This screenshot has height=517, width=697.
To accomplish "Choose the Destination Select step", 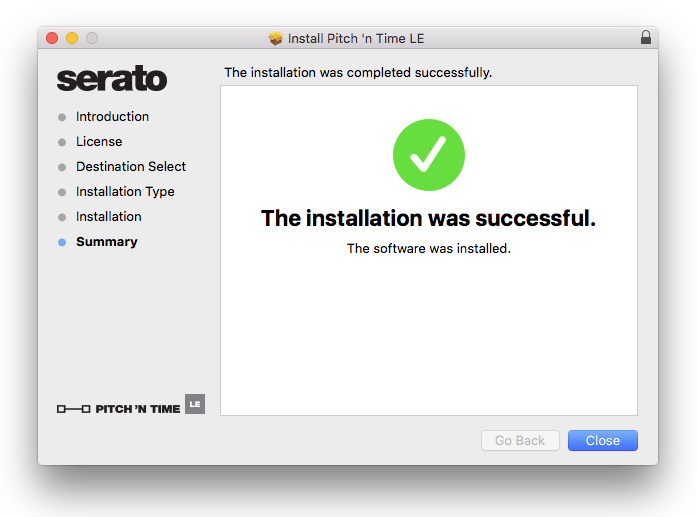I will [131, 167].
